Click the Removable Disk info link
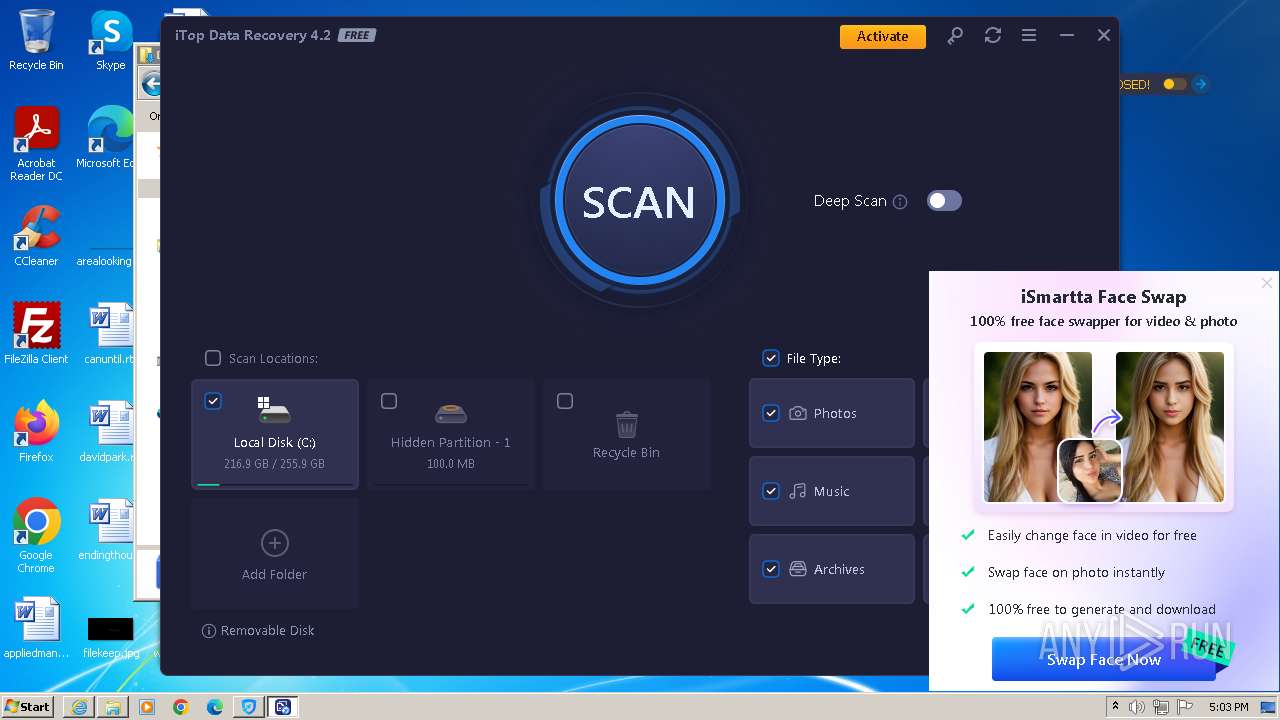1280x720 pixels. (x=258, y=631)
